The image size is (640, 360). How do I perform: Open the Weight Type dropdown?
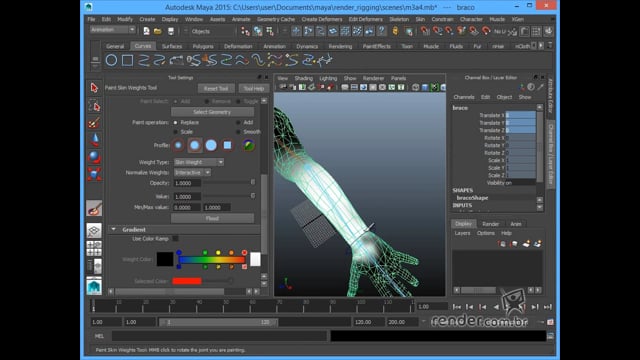click(199, 162)
